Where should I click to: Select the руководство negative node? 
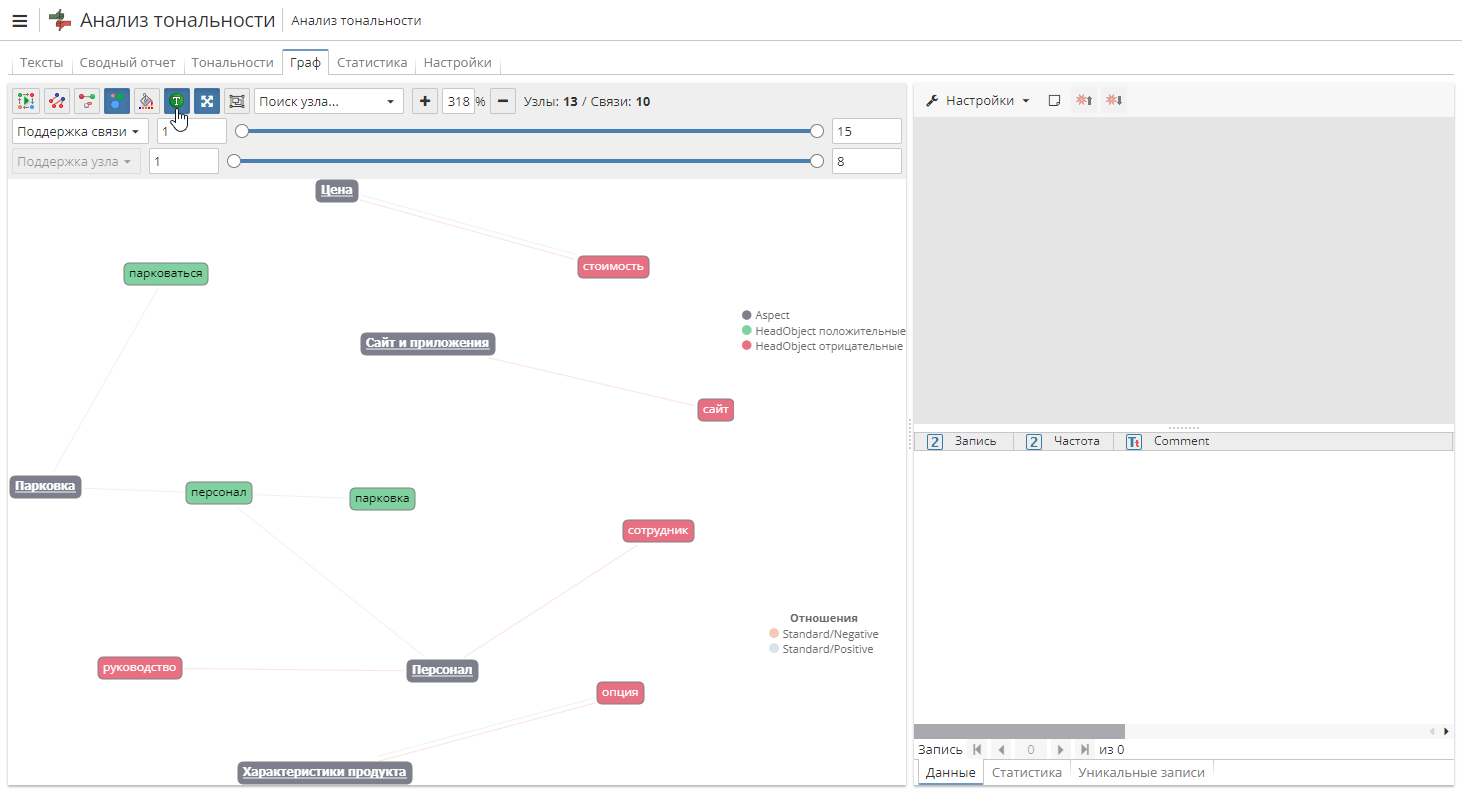pyautogui.click(x=140, y=667)
